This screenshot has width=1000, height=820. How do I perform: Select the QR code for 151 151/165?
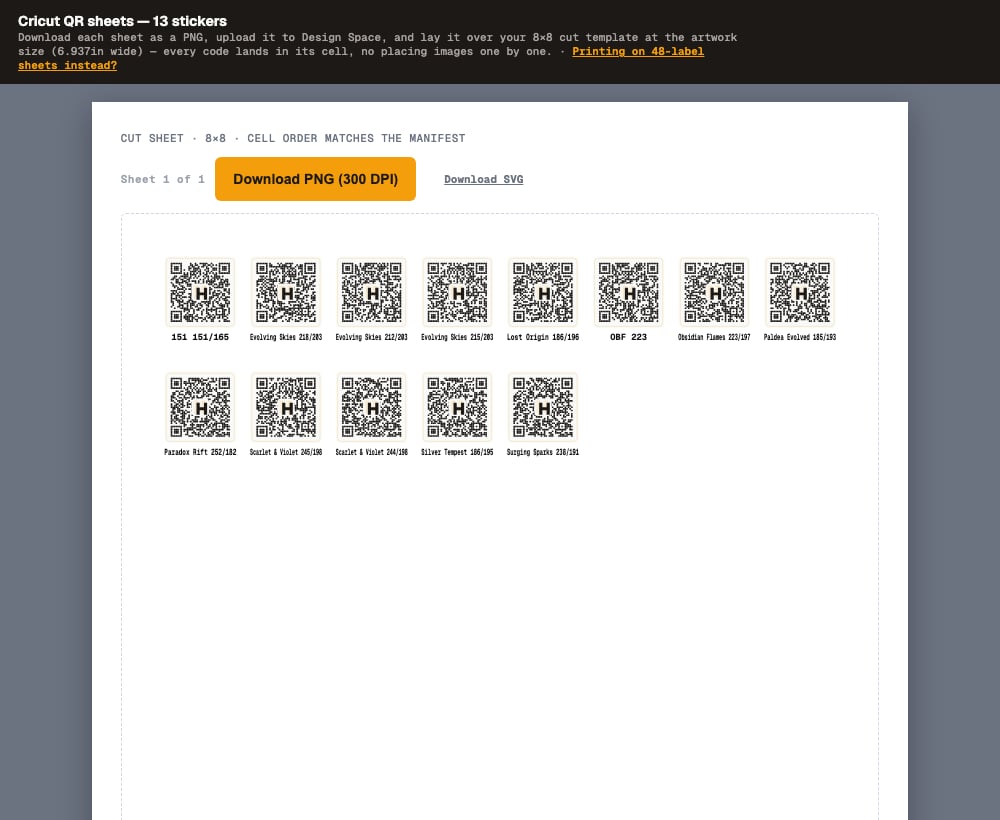[200, 292]
